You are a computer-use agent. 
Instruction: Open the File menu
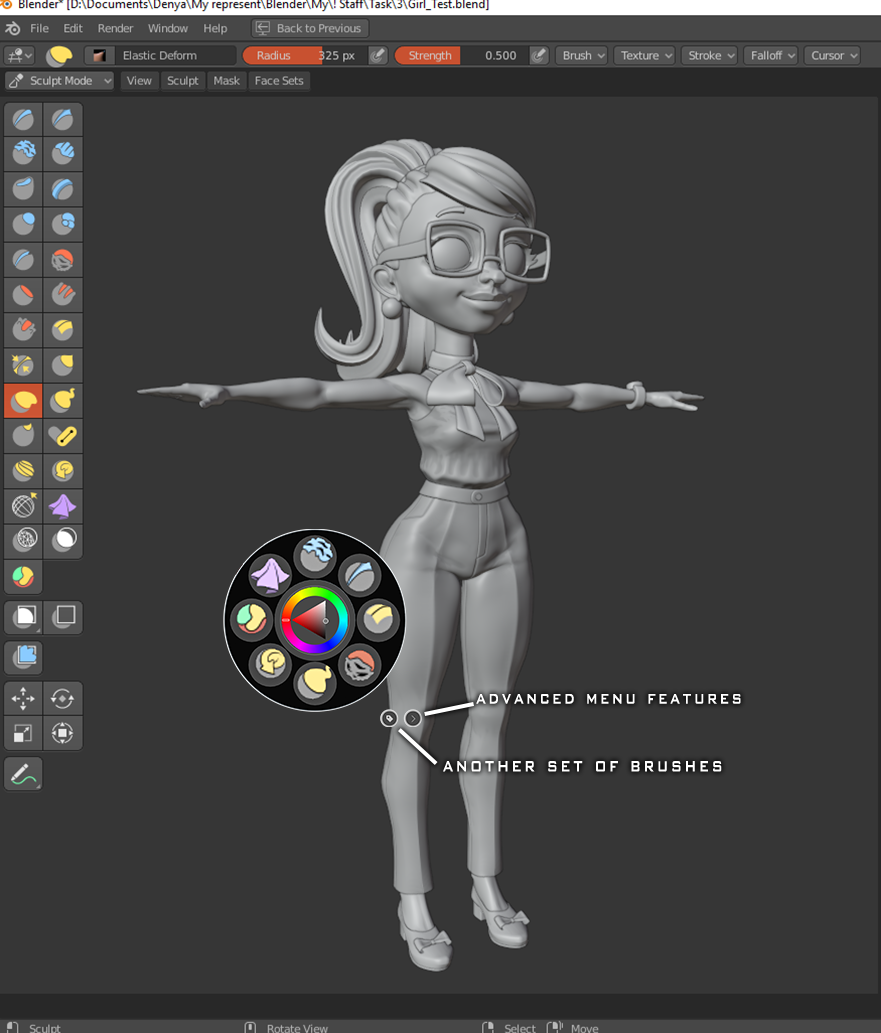(39, 28)
